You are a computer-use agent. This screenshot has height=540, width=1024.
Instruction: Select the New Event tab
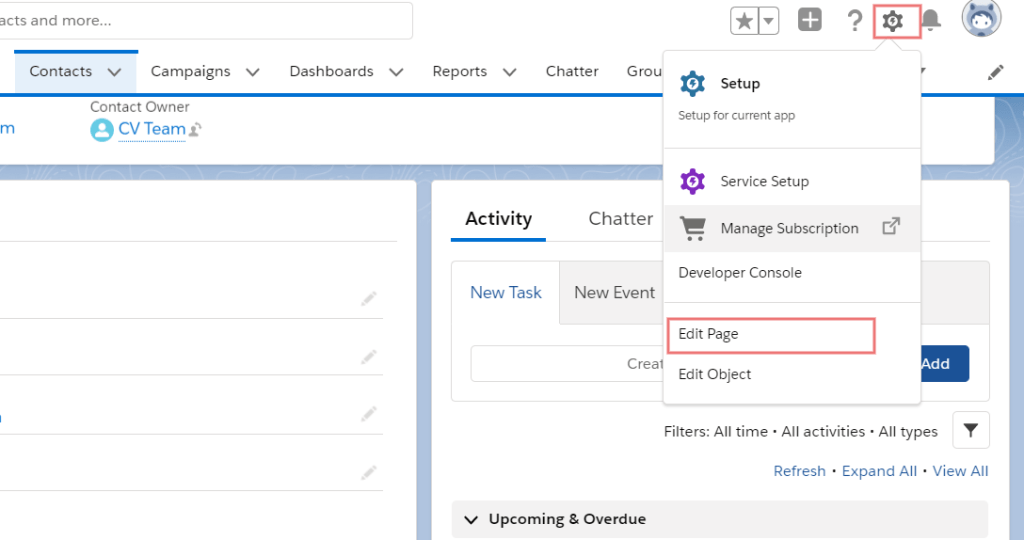615,293
